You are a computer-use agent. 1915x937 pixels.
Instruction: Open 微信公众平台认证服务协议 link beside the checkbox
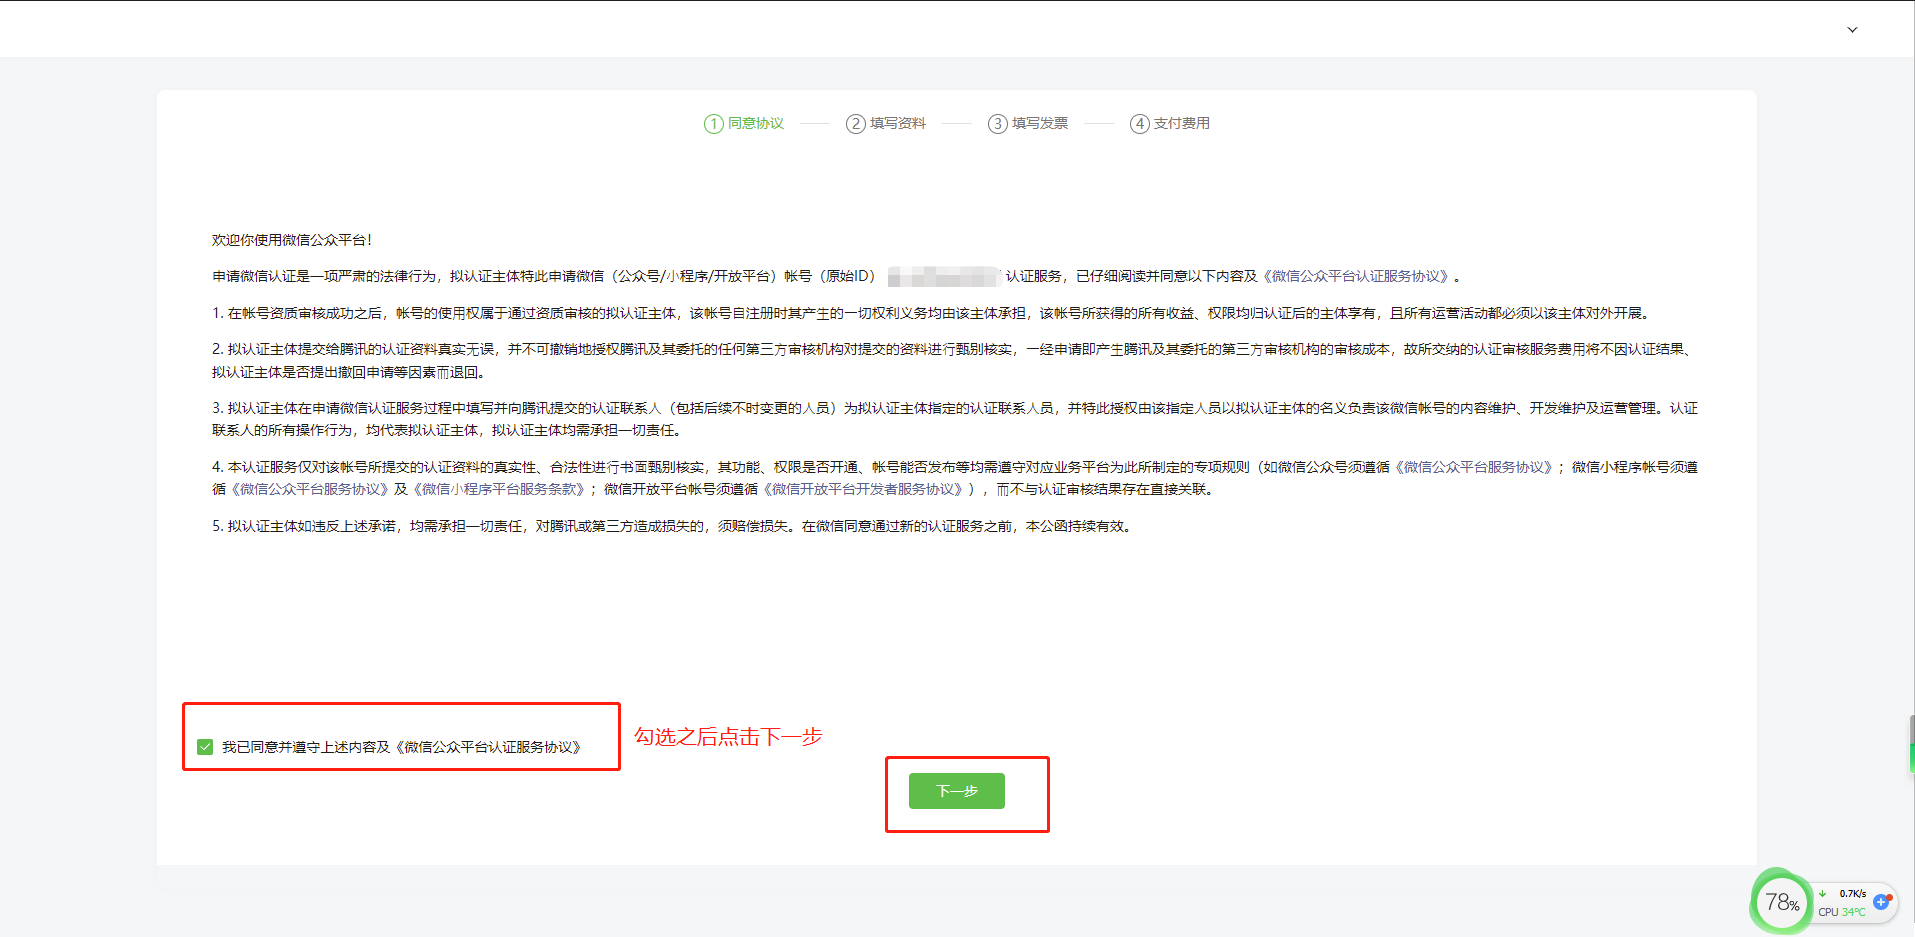[490, 747]
